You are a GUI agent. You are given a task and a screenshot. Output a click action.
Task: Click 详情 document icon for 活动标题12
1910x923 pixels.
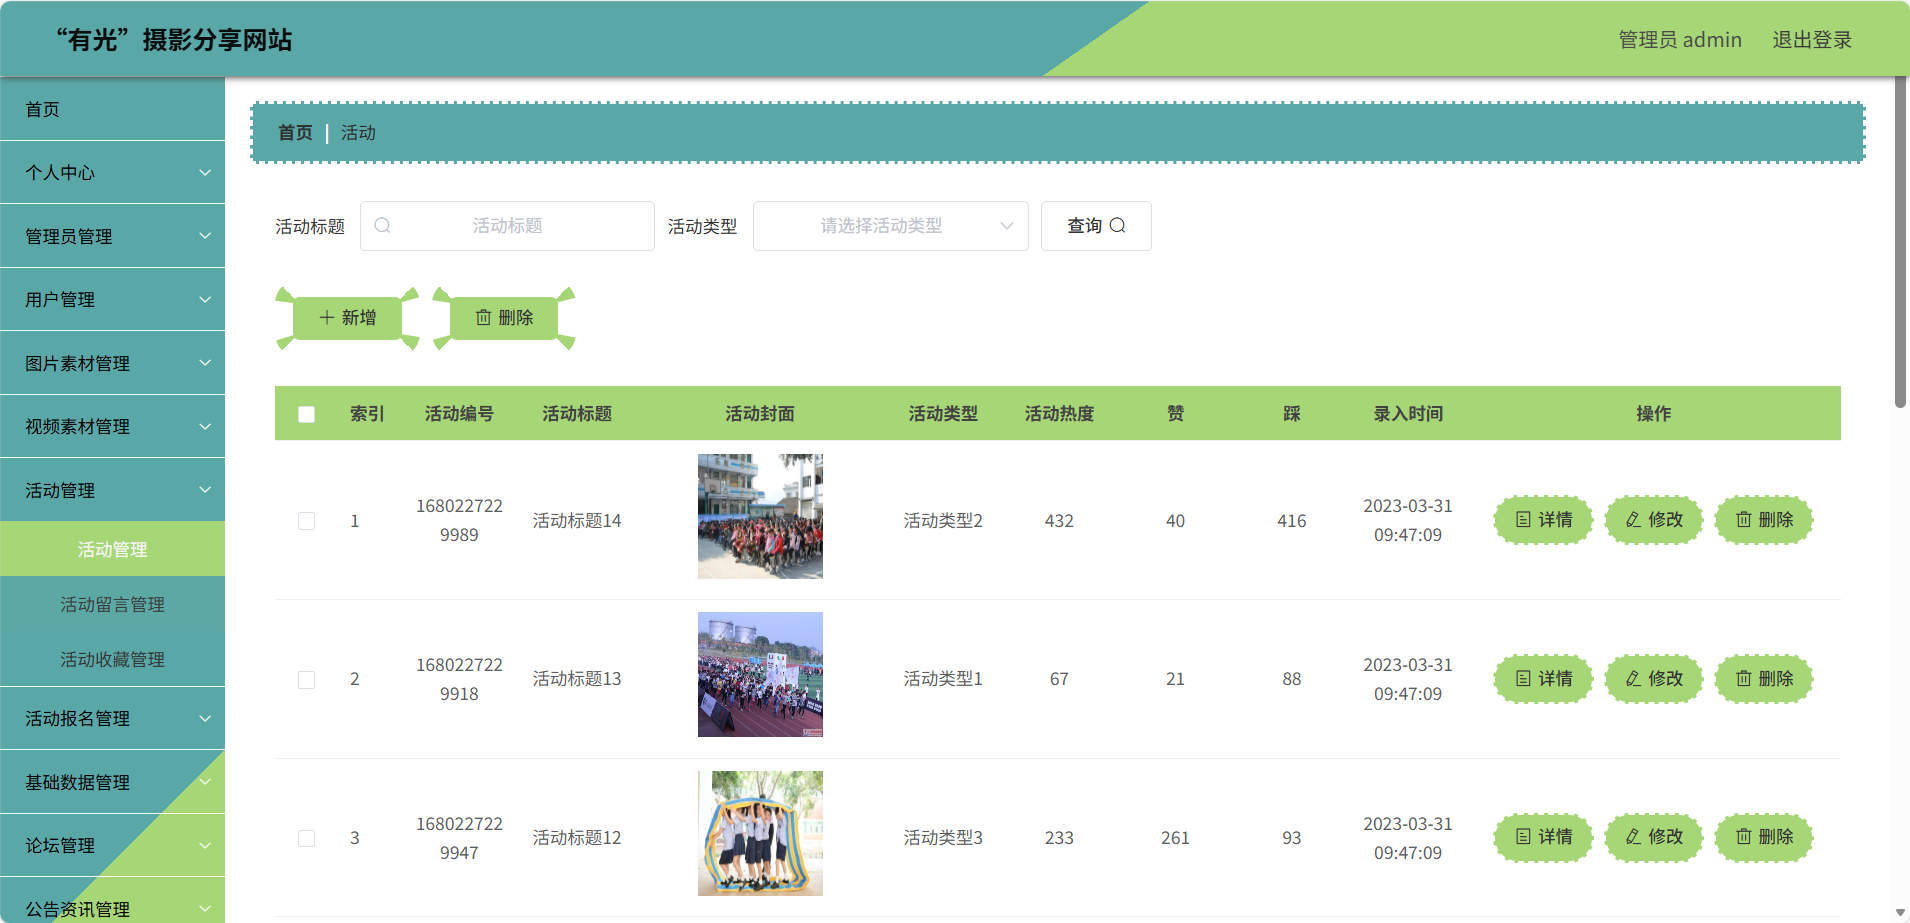(x=1523, y=837)
